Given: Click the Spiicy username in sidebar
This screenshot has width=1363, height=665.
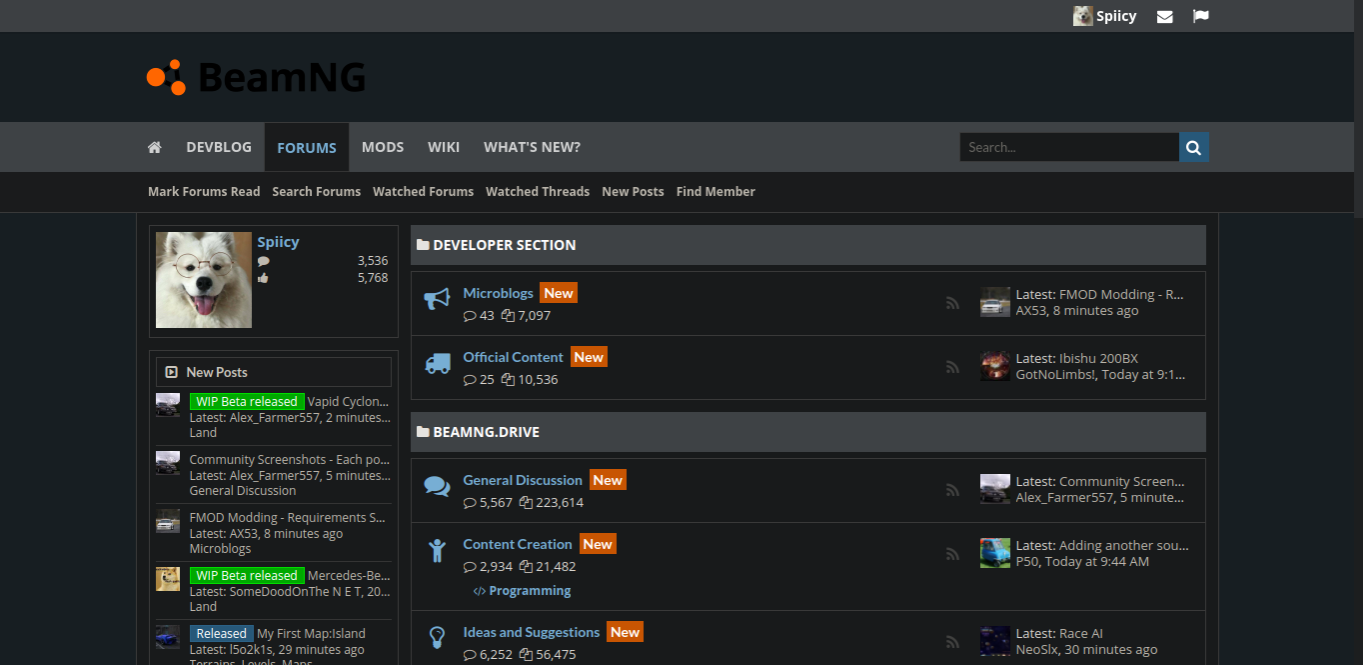Looking at the screenshot, I should [278, 242].
